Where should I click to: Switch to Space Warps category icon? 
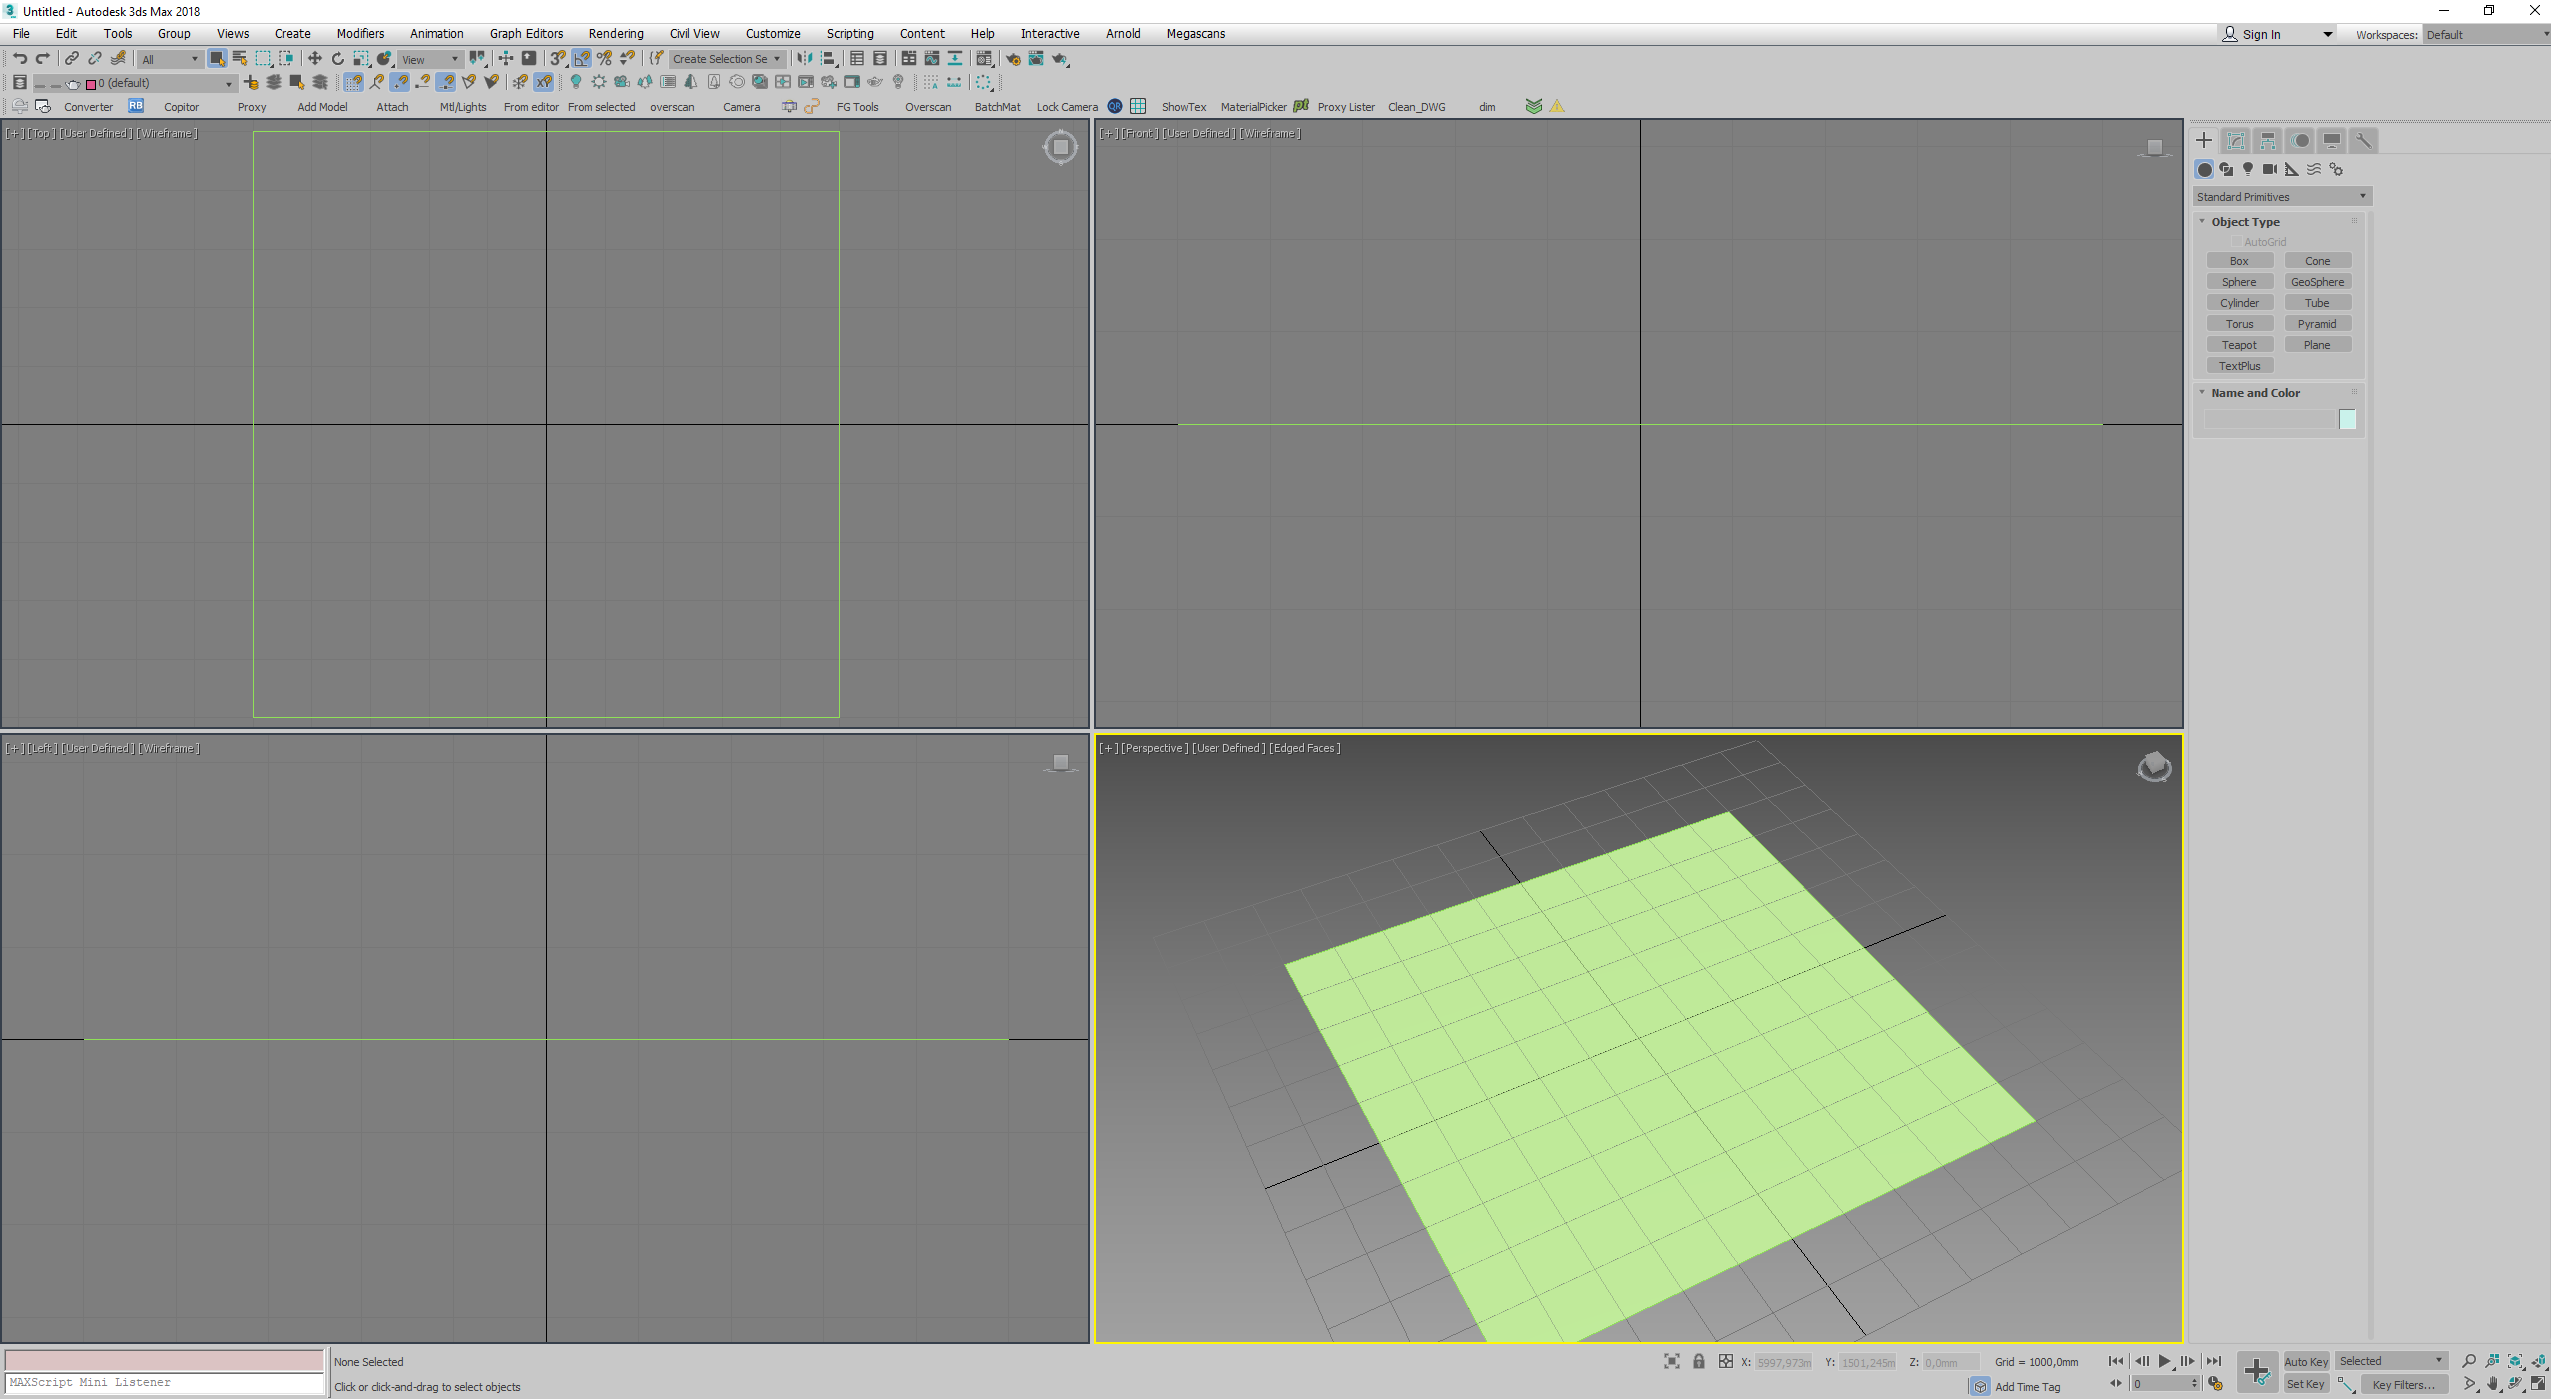[x=2314, y=169]
